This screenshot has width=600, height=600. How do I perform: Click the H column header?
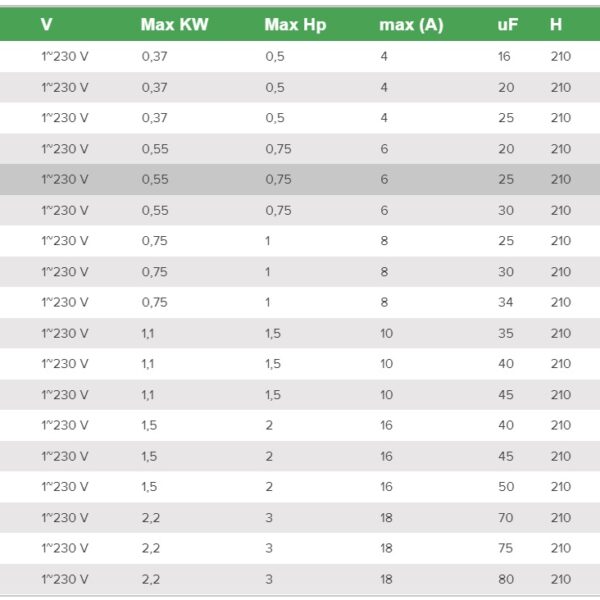tap(556, 24)
